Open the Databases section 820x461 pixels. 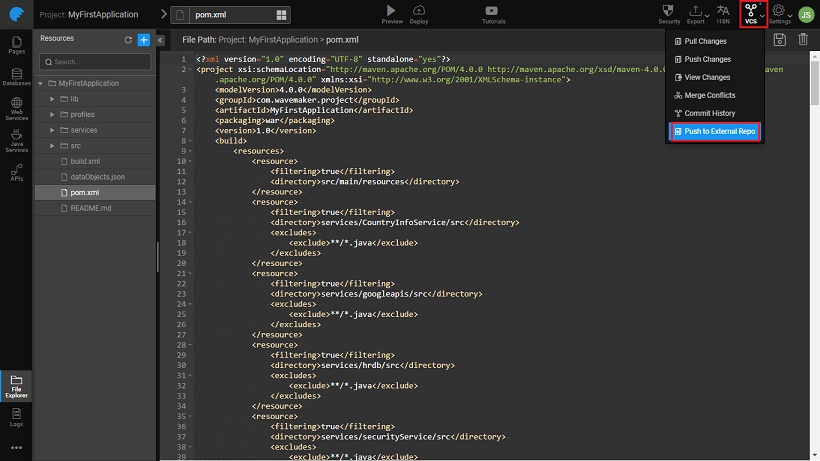click(16, 76)
